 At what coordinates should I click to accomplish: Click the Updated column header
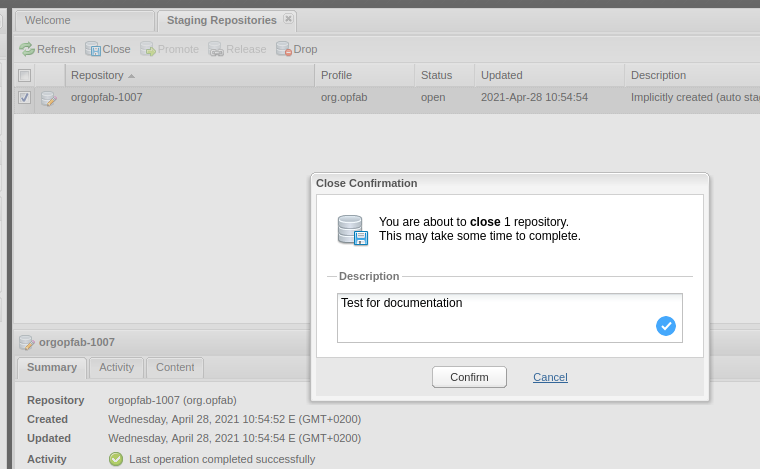550,75
